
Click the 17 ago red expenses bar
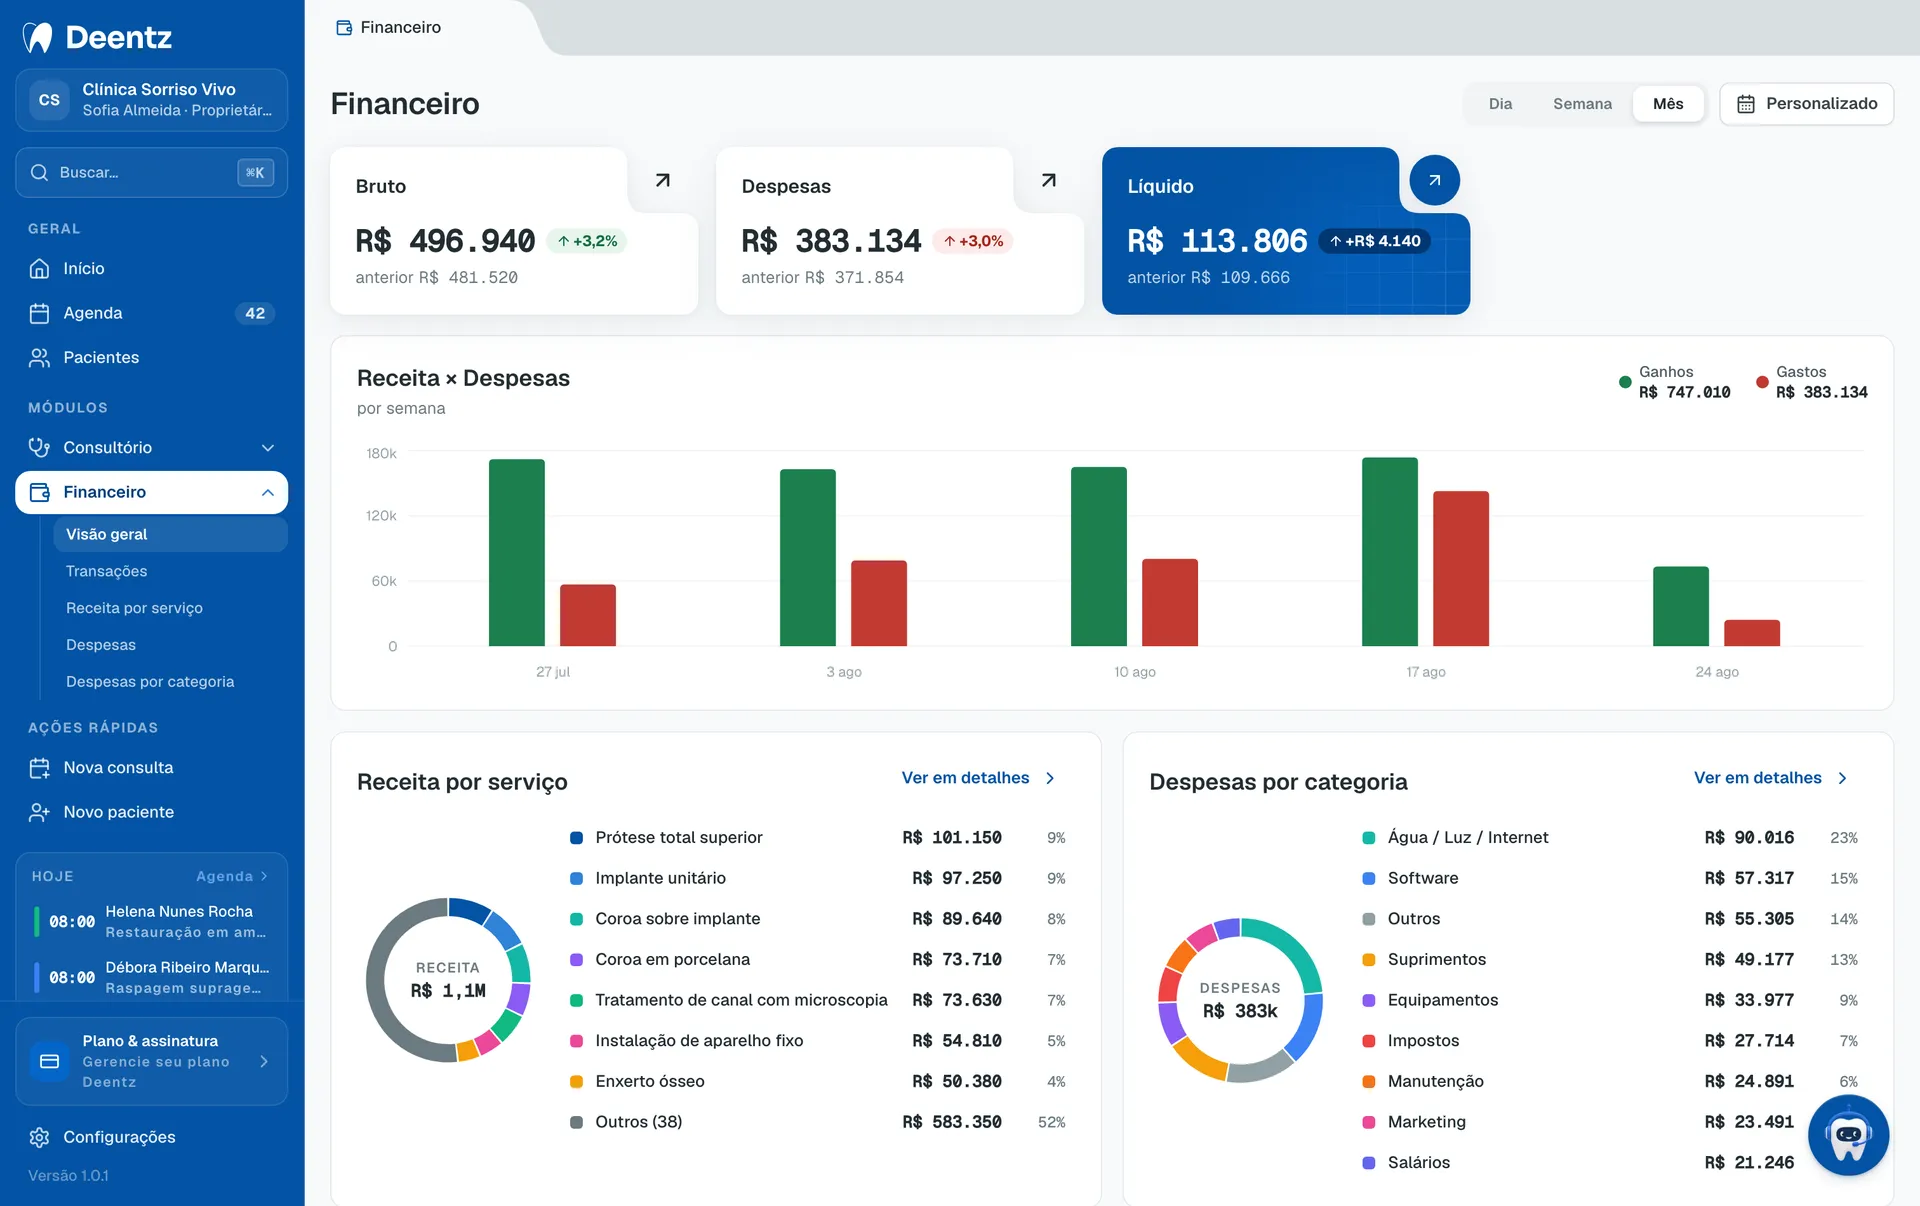click(x=1460, y=568)
